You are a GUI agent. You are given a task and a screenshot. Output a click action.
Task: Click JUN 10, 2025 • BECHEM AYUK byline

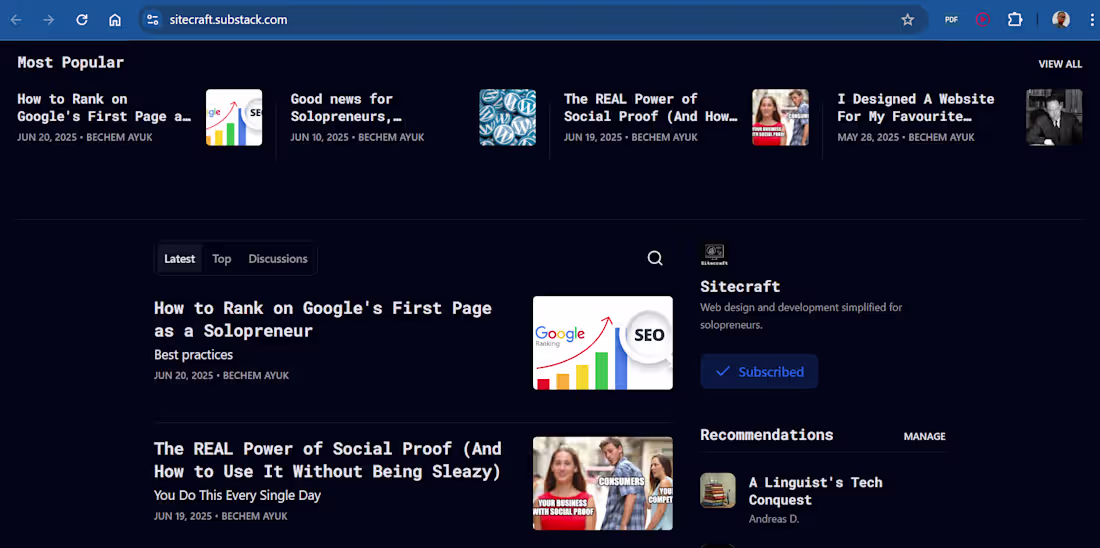tap(357, 138)
